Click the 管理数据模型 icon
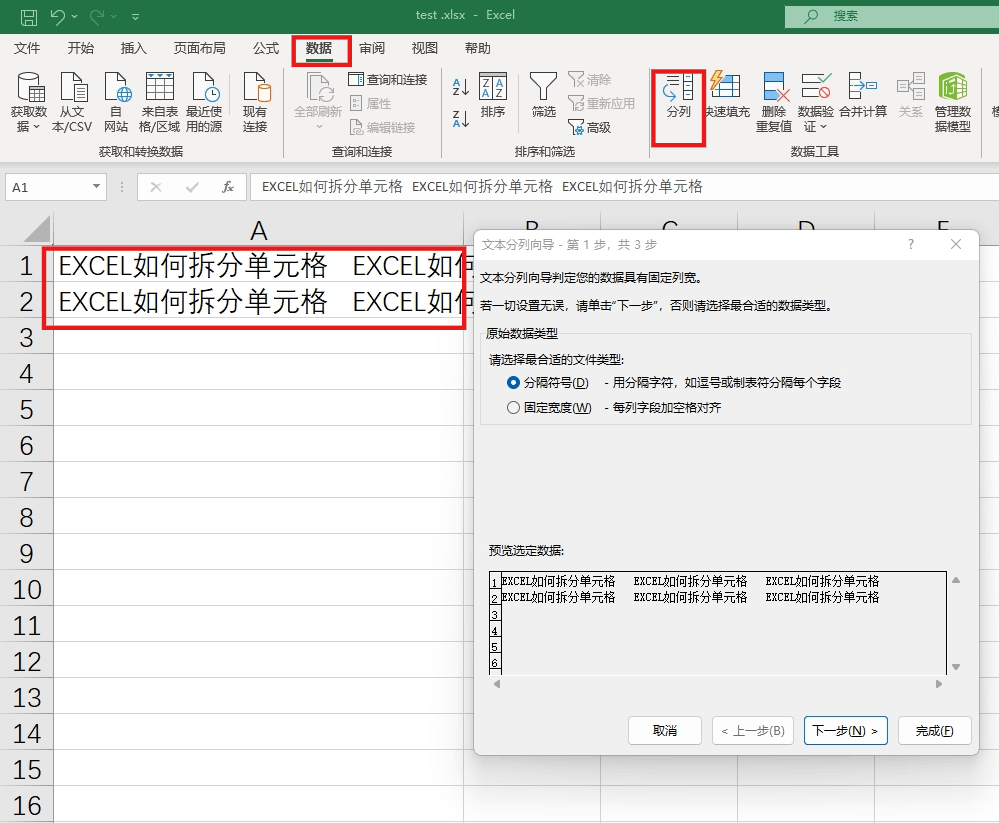This screenshot has height=823, width=999. [x=952, y=102]
